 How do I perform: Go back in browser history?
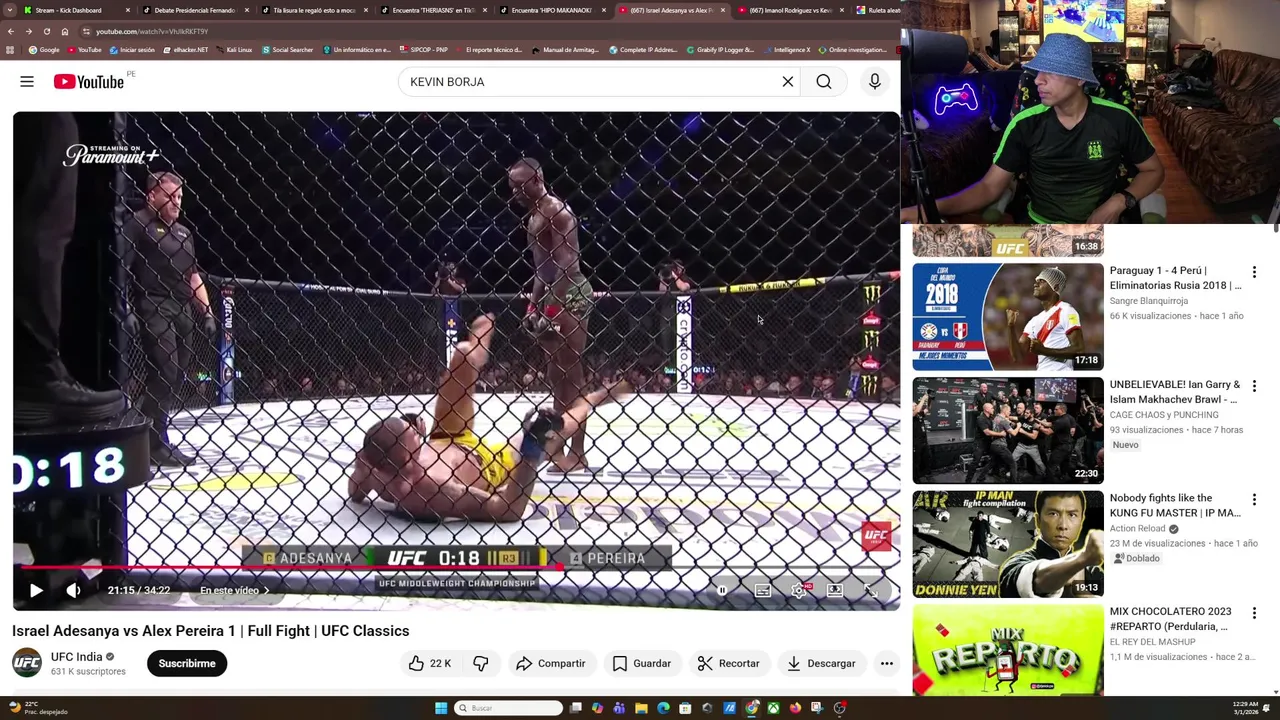point(12,31)
